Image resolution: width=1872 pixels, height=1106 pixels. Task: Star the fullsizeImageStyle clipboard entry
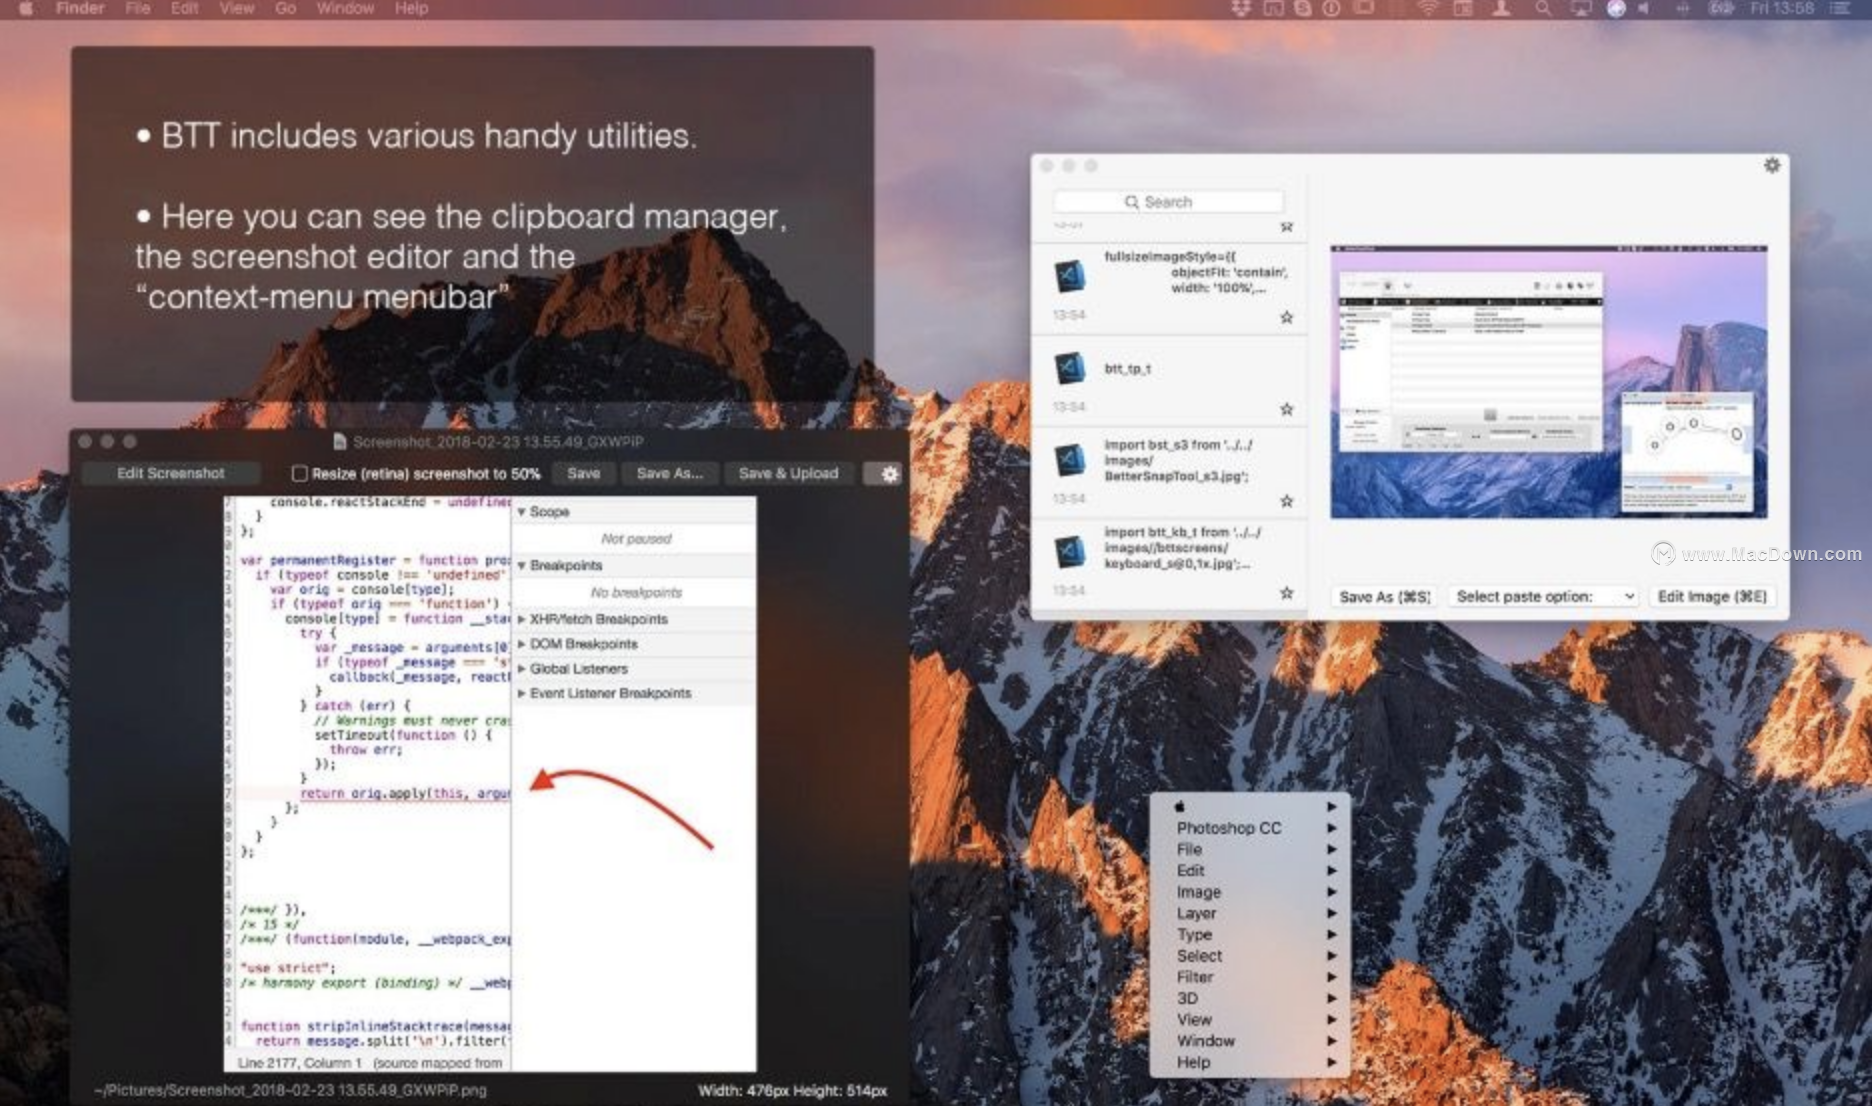pyautogui.click(x=1287, y=318)
